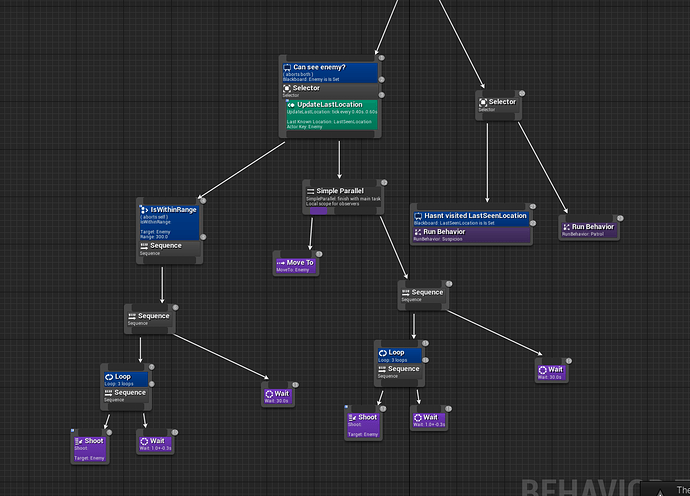
Task: Select the UpdateLastLocation service
Action: point(332,115)
